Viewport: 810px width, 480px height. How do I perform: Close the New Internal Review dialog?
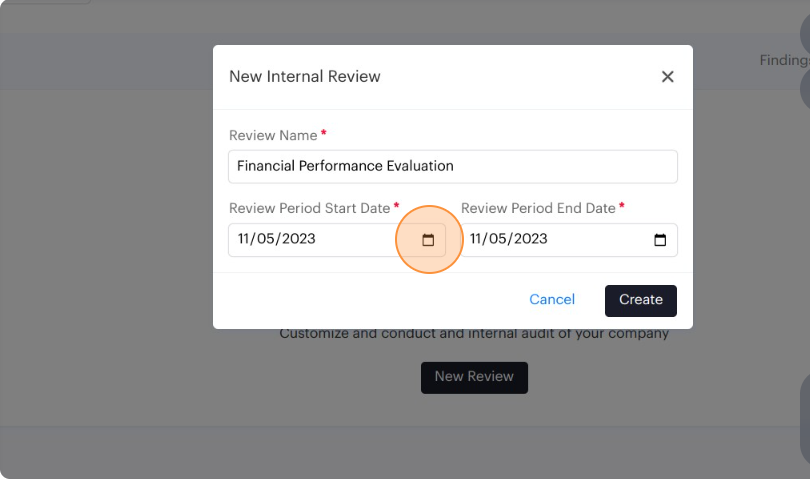(x=668, y=77)
